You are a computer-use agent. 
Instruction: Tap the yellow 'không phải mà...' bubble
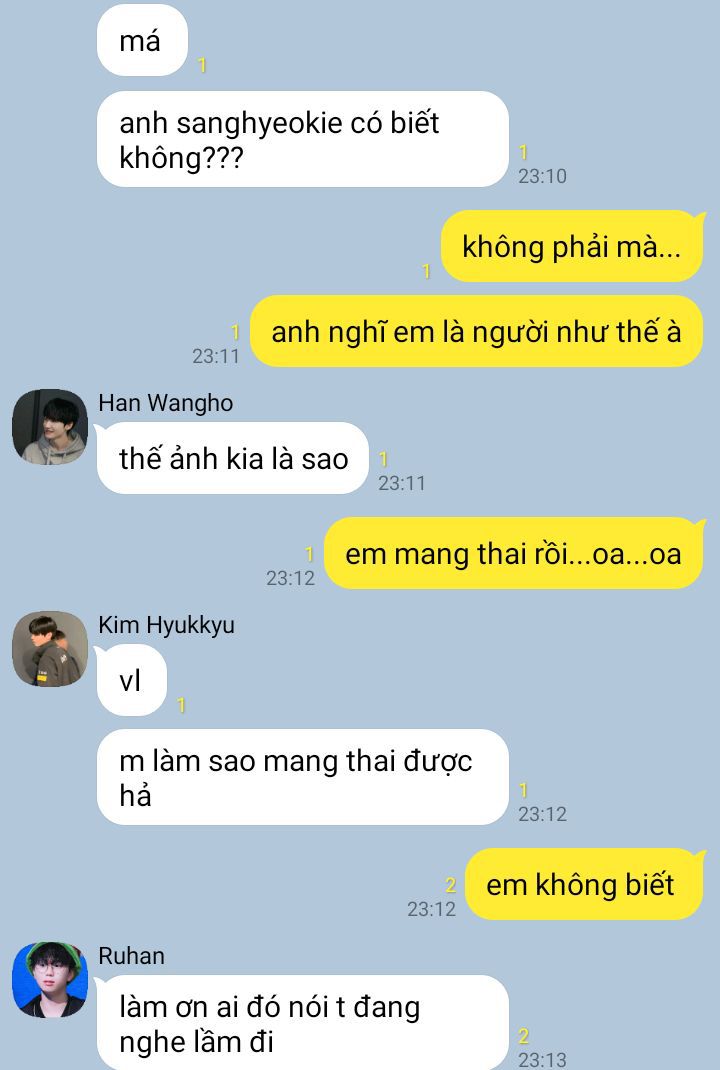point(572,246)
